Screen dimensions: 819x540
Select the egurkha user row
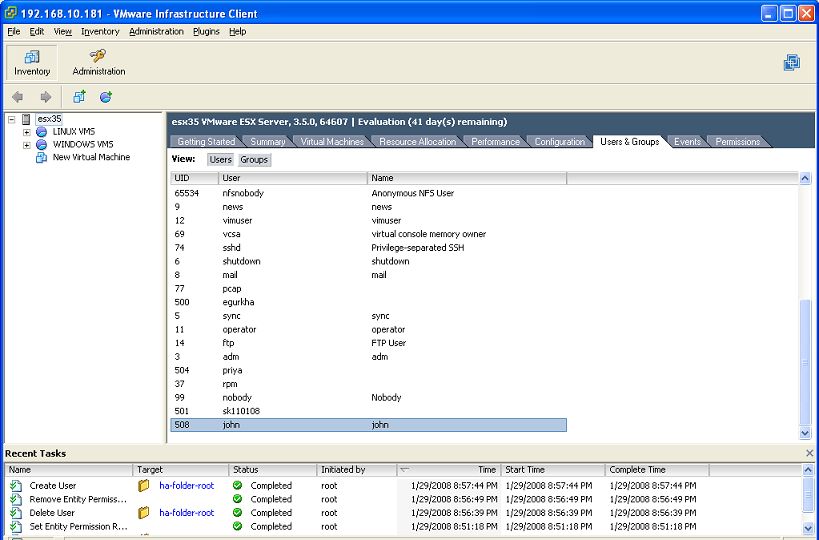(x=369, y=302)
